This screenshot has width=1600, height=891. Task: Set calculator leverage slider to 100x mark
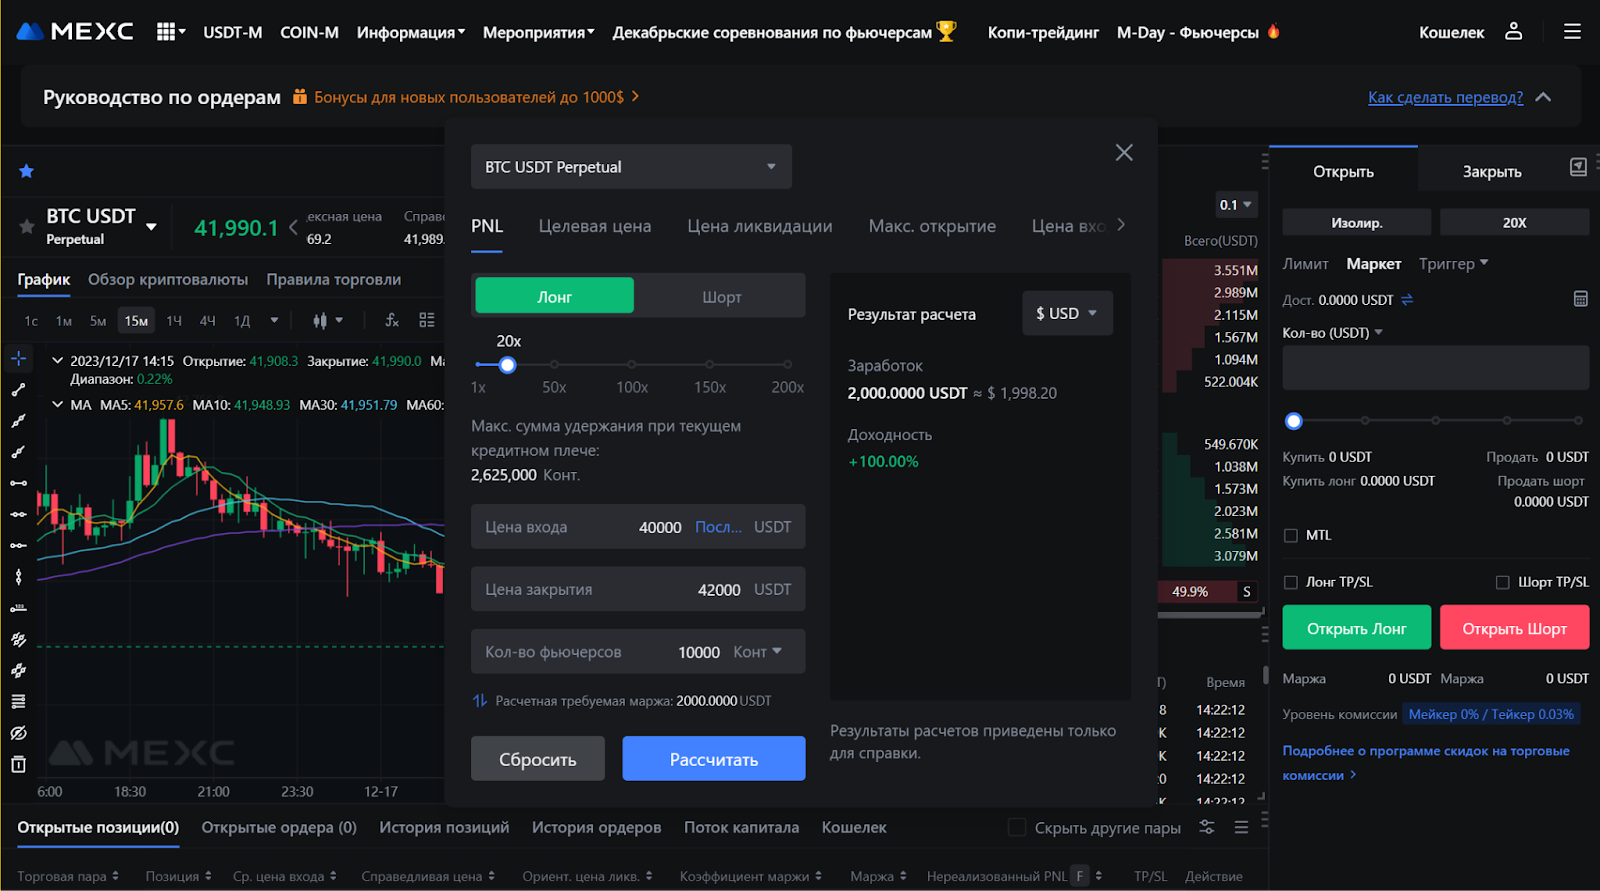[x=632, y=365]
